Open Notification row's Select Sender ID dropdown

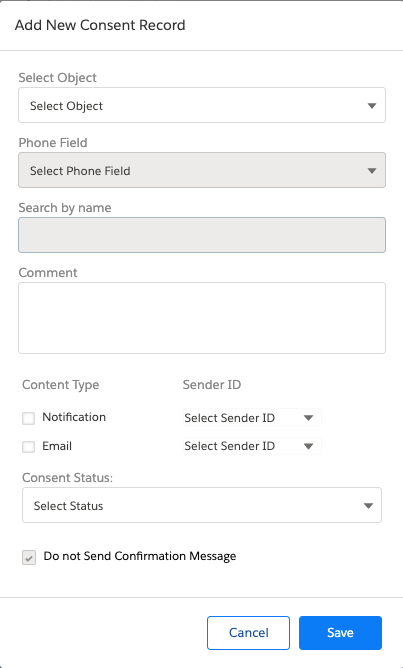[252, 418]
